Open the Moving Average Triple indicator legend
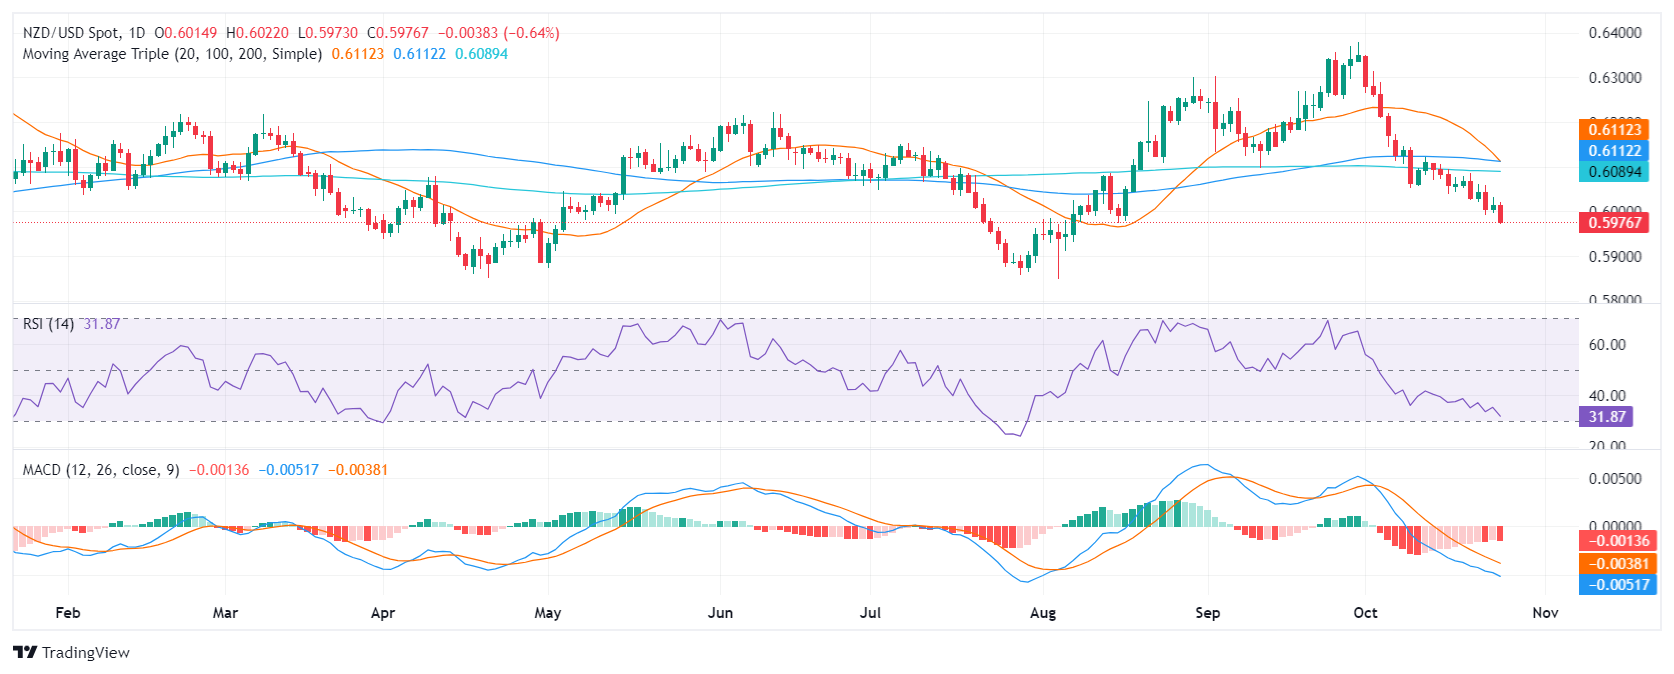Image resolution: width=1674 pixels, height=674 pixels. click(x=172, y=54)
